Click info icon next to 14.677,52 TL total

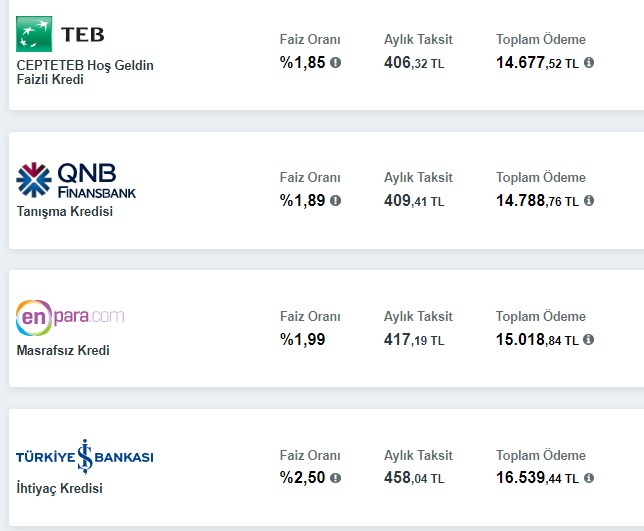[x=589, y=62]
